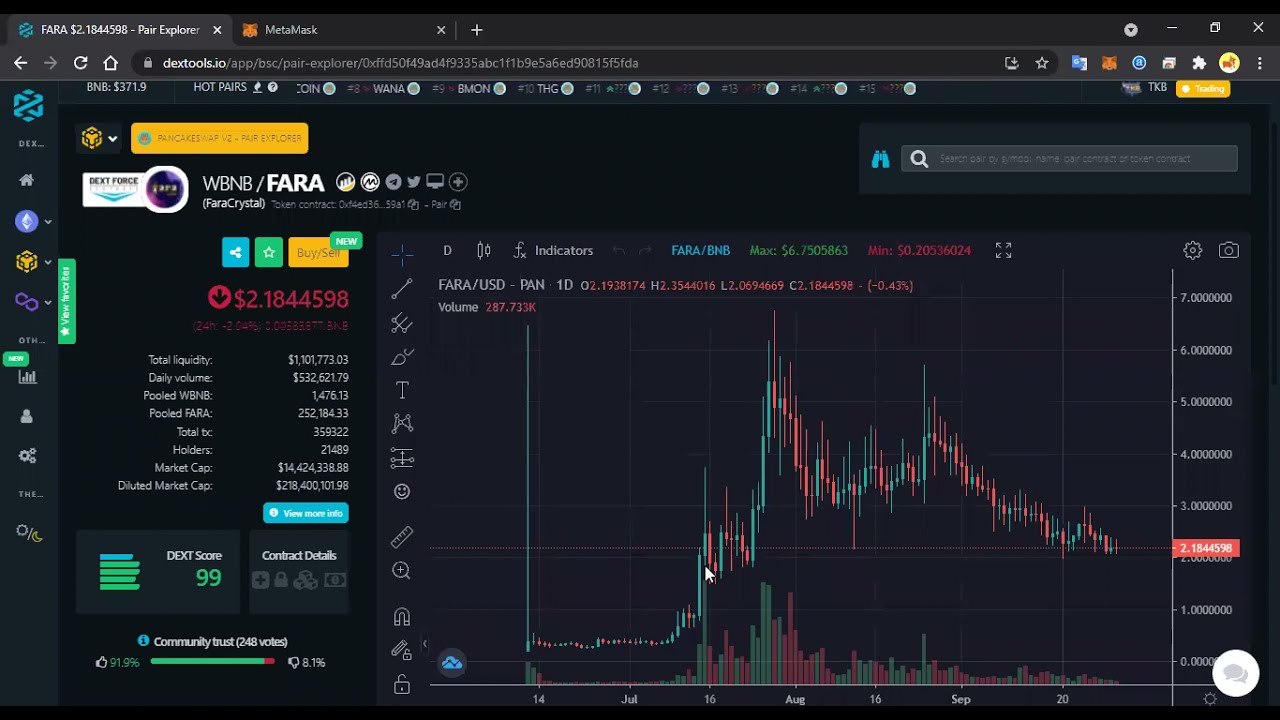Open chart settings gear

pos(1192,250)
